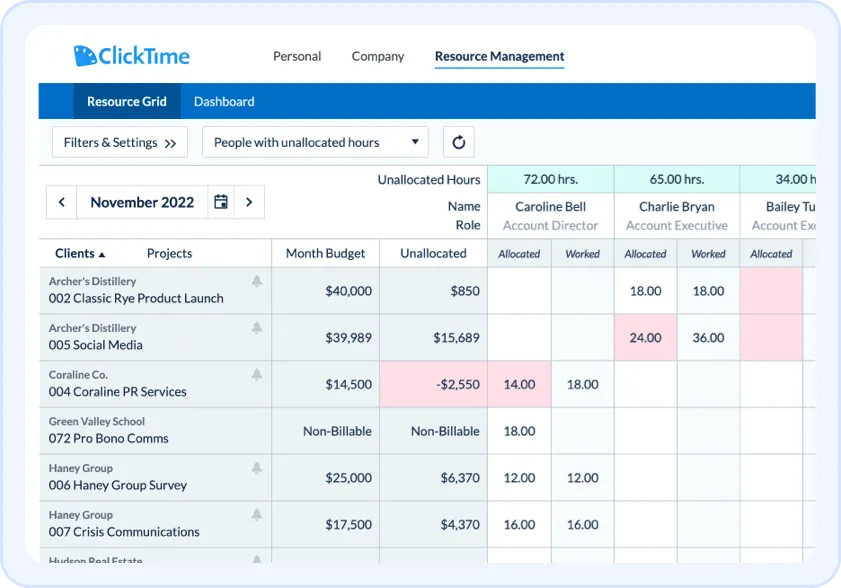The image size is (841, 588).
Task: Click the 16.00 worked cell for Crisis Communications
Action: [x=582, y=524]
